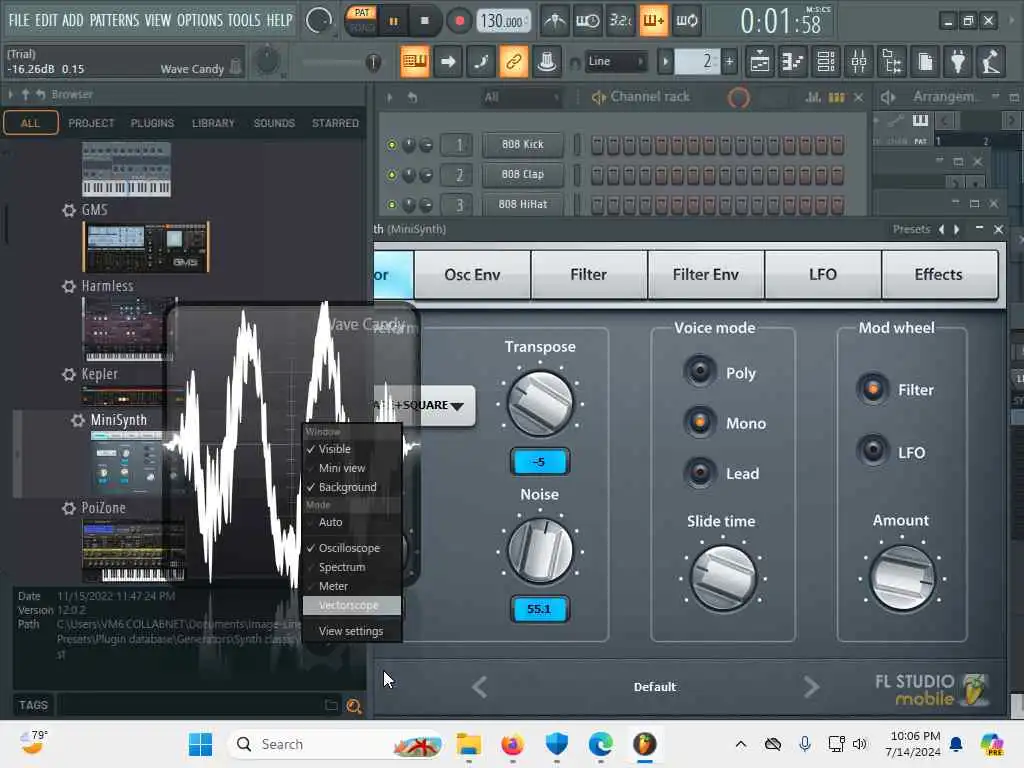Open the plugin picker plug icon
This screenshot has height=768, width=1024.
coord(958,62)
